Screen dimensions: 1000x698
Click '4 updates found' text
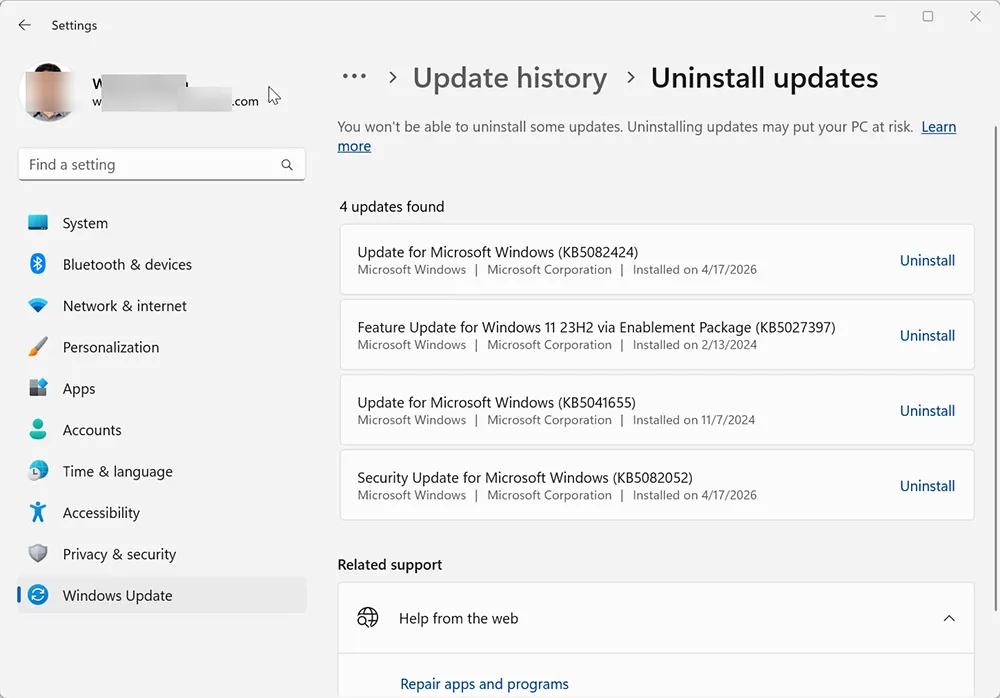[392, 207]
